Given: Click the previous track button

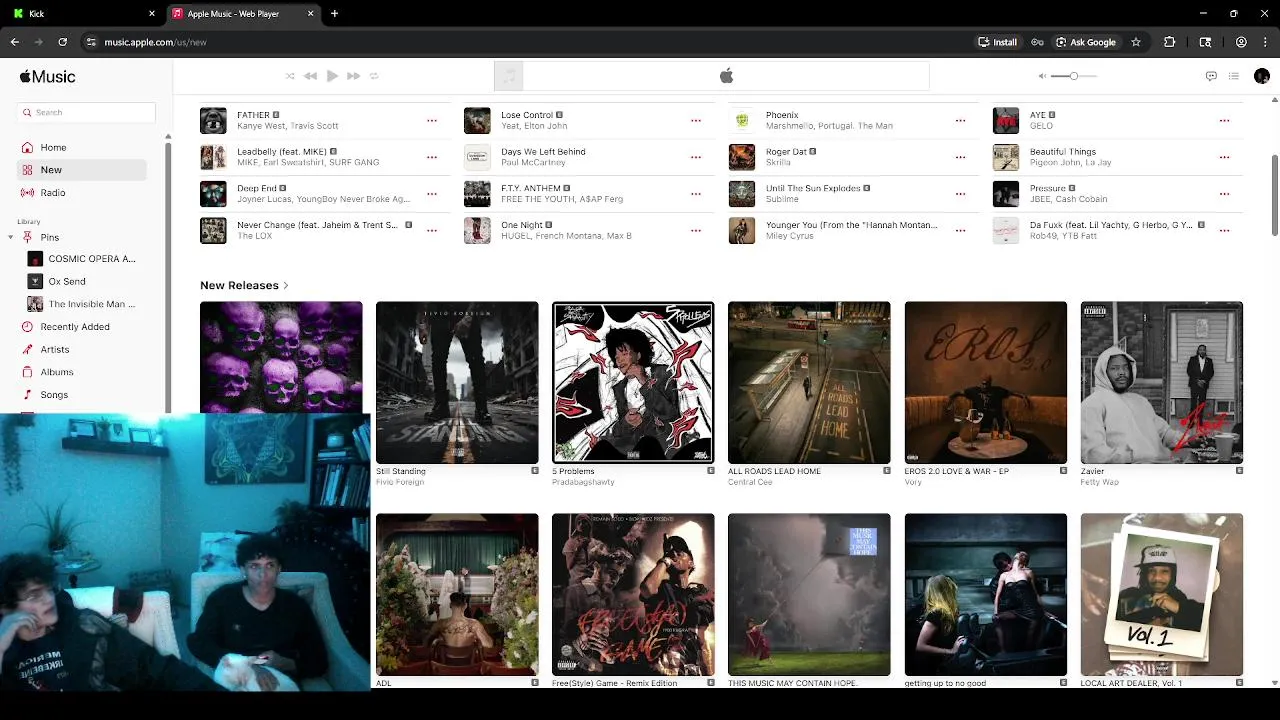Looking at the screenshot, I should (310, 76).
